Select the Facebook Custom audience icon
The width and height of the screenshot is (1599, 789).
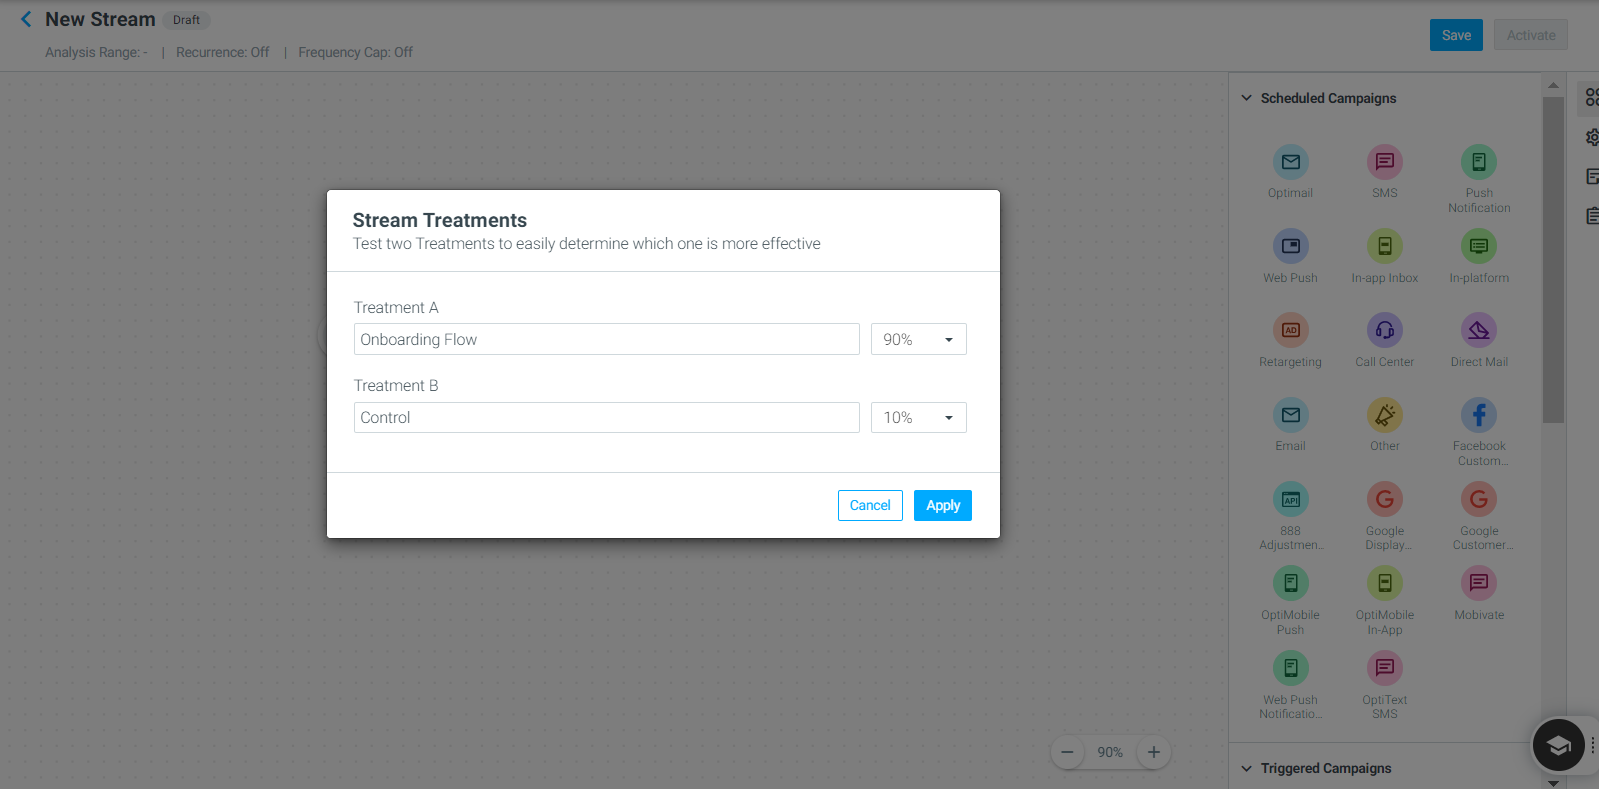click(1479, 415)
